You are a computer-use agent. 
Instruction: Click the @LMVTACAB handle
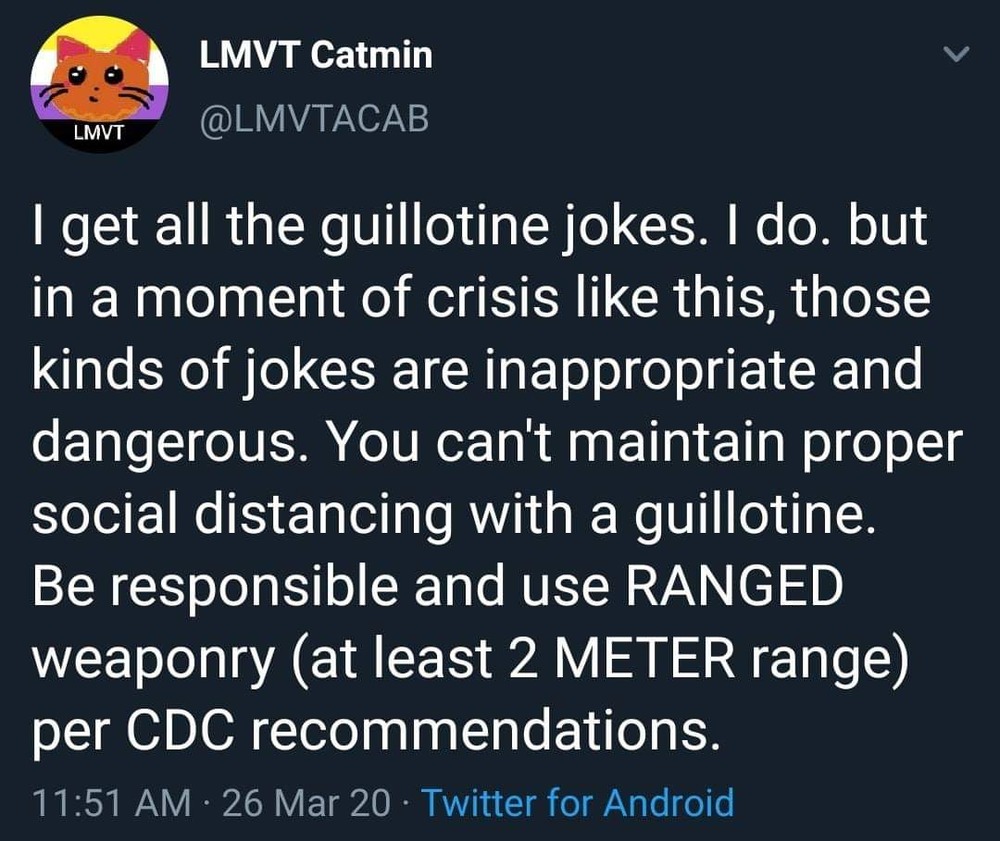(x=314, y=119)
